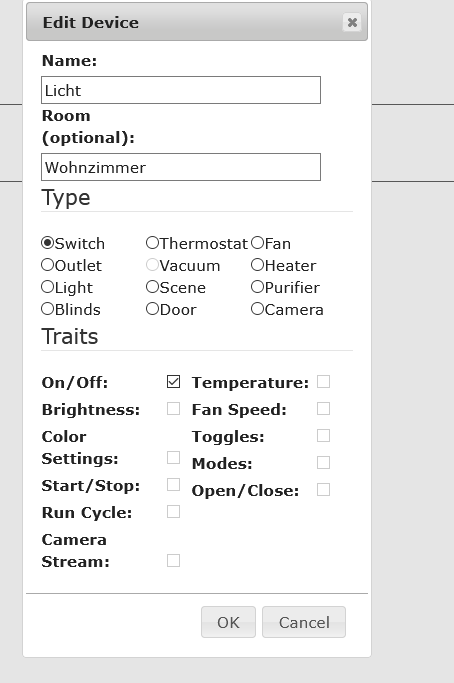Click the Cancel button

pos(304,622)
